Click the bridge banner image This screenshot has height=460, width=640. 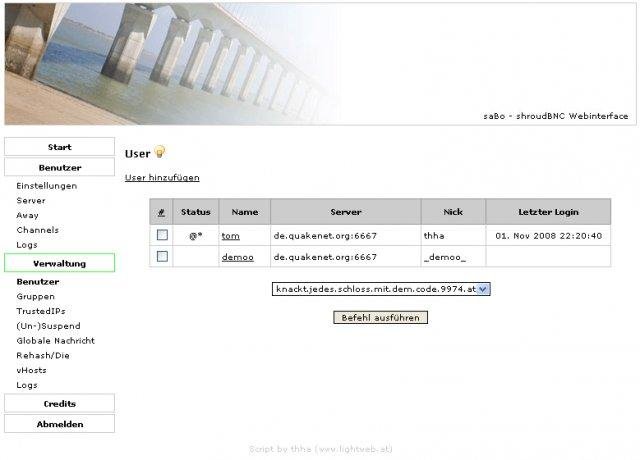(x=171, y=64)
